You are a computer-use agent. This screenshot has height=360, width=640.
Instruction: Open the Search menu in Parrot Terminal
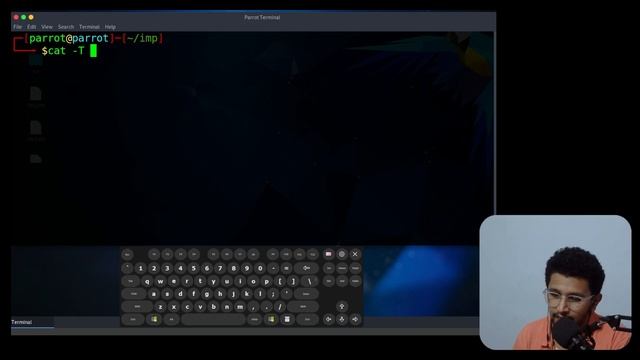click(66, 27)
